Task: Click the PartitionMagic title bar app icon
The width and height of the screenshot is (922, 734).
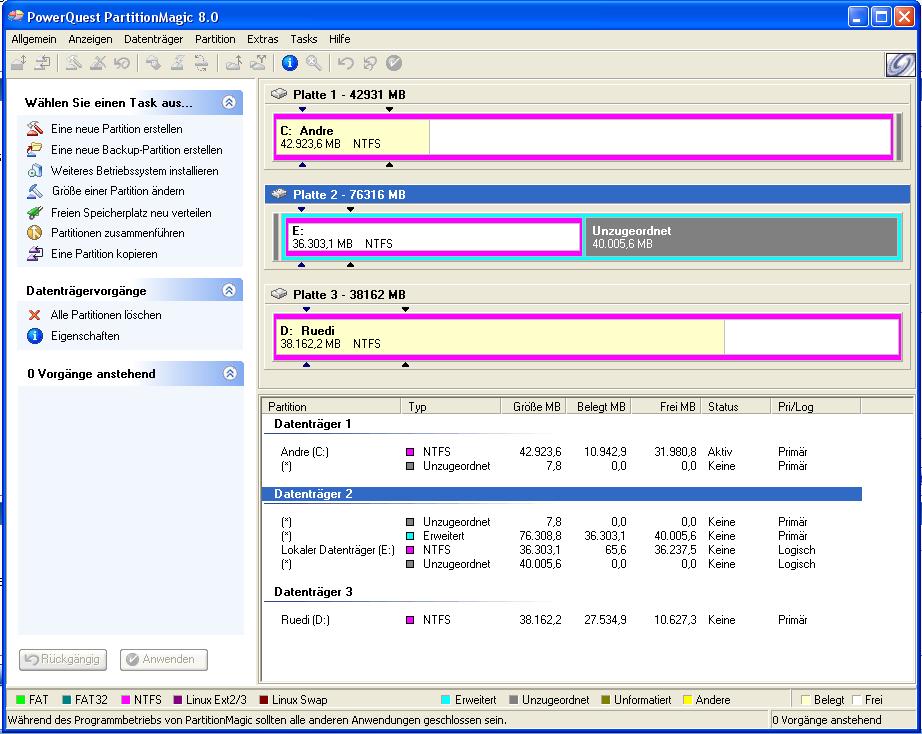Action: (x=15, y=16)
